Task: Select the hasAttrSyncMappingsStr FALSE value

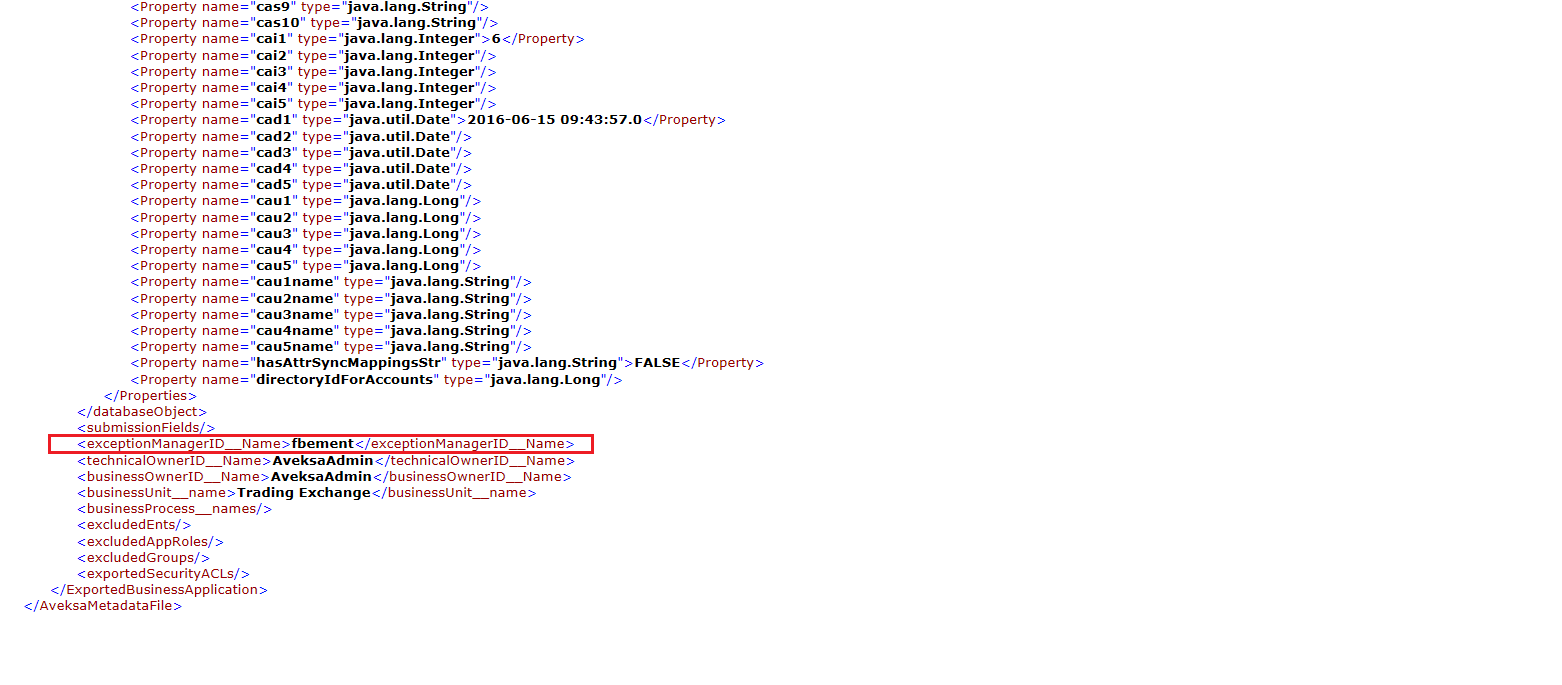Action: pyautogui.click(x=657, y=362)
